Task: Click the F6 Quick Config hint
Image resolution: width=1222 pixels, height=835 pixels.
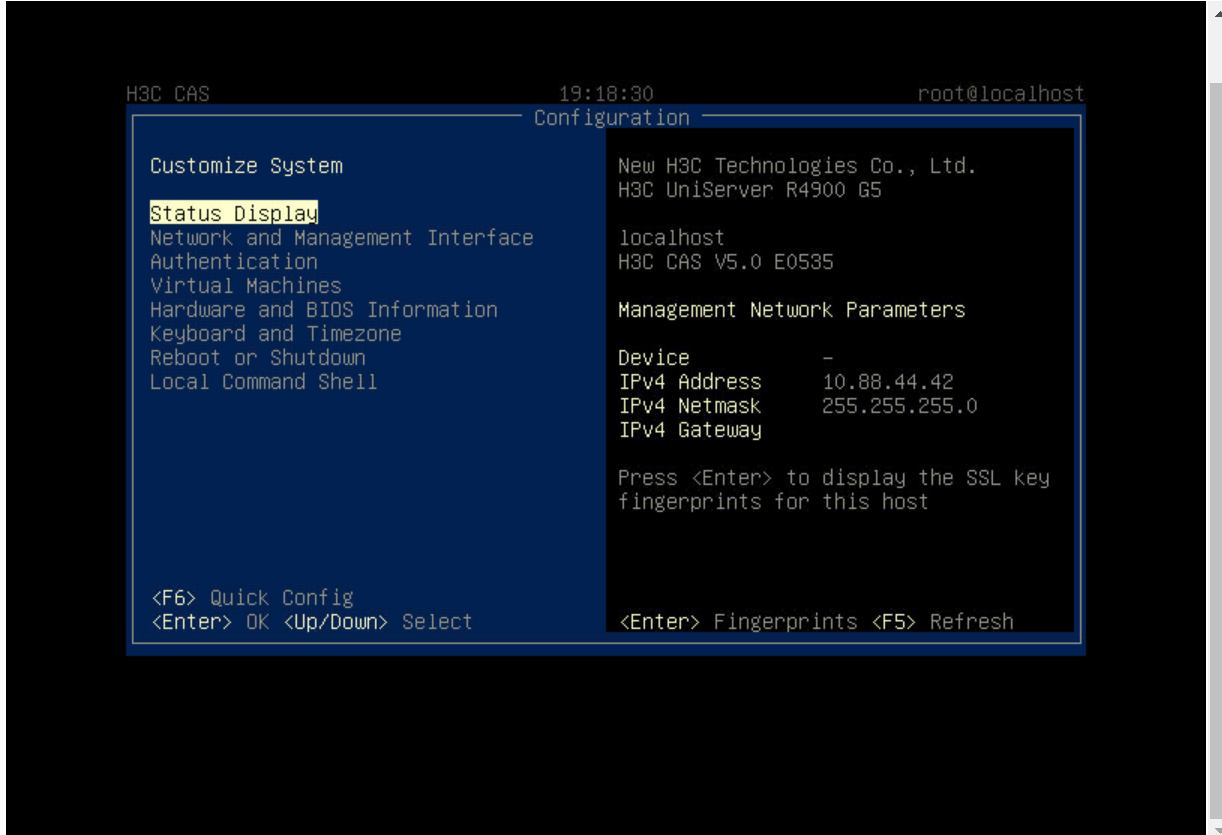Action: tap(252, 598)
